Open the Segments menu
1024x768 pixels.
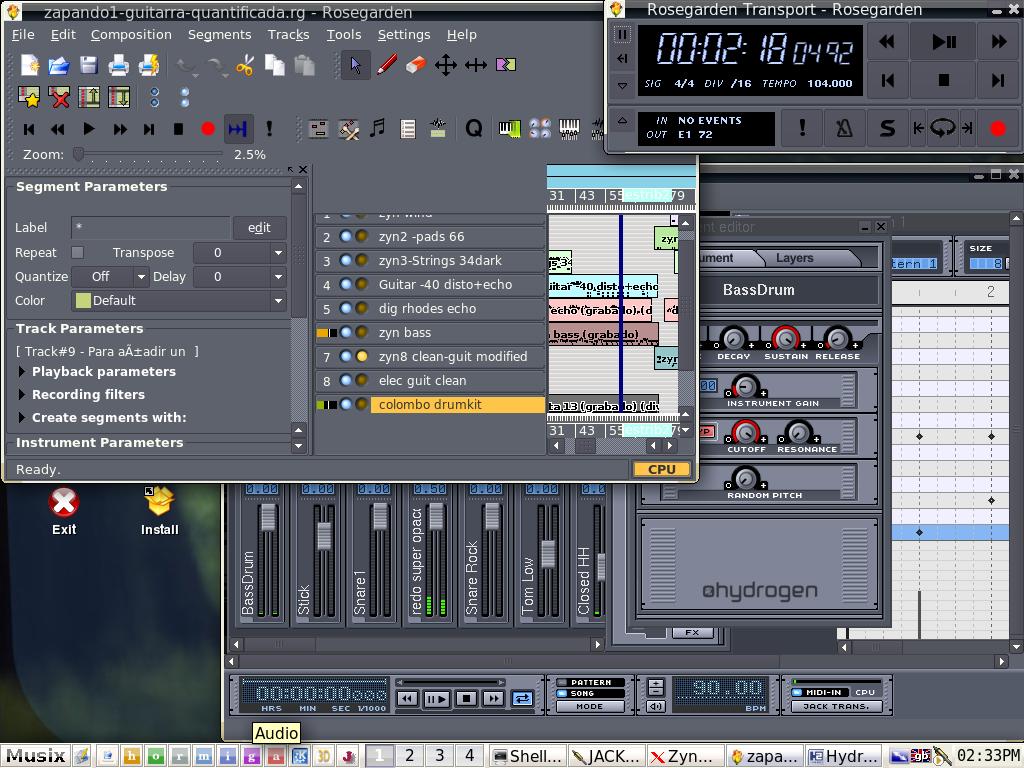click(219, 34)
